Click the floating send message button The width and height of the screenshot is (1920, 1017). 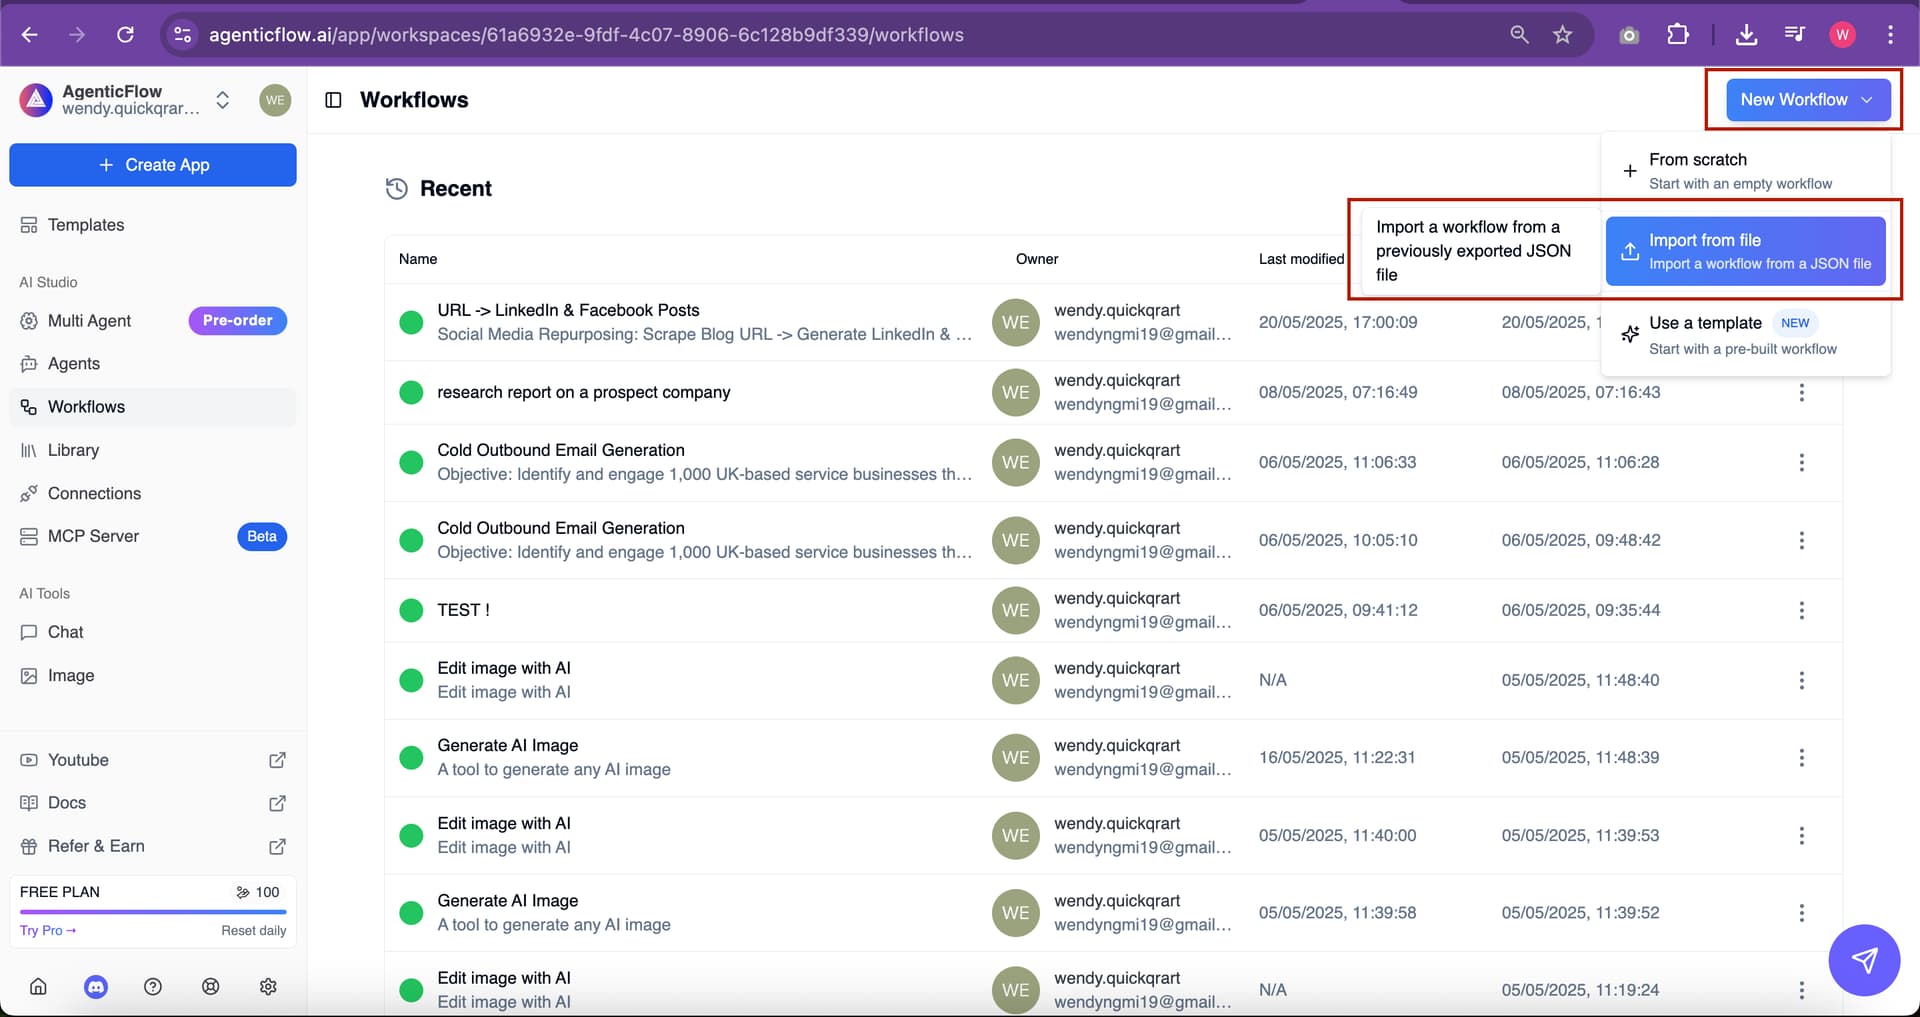pyautogui.click(x=1864, y=961)
